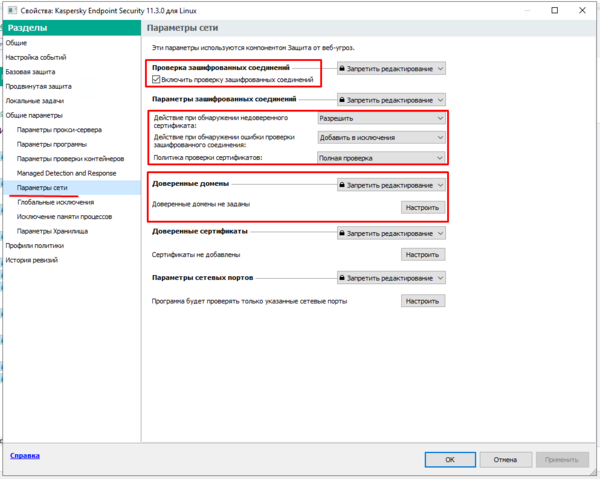
Task: Open the Продвинутая защита section
Action: click(x=38, y=86)
